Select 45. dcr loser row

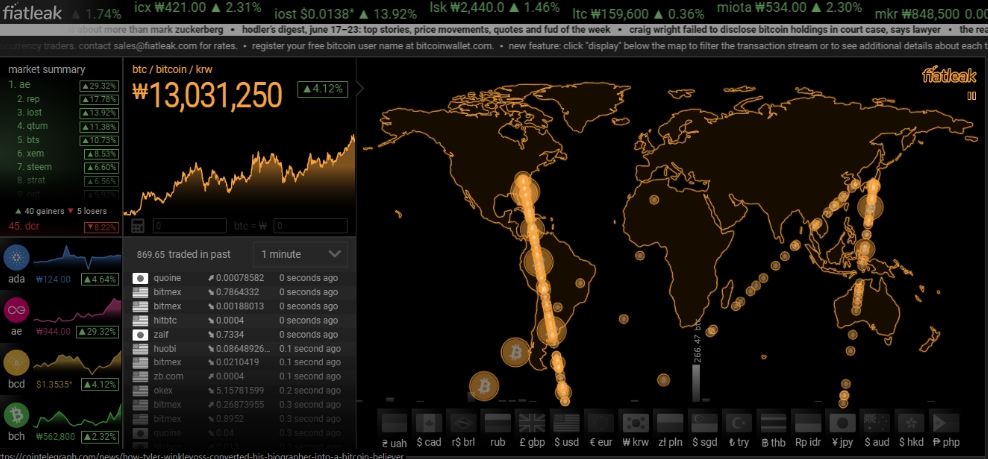[x=62, y=226]
